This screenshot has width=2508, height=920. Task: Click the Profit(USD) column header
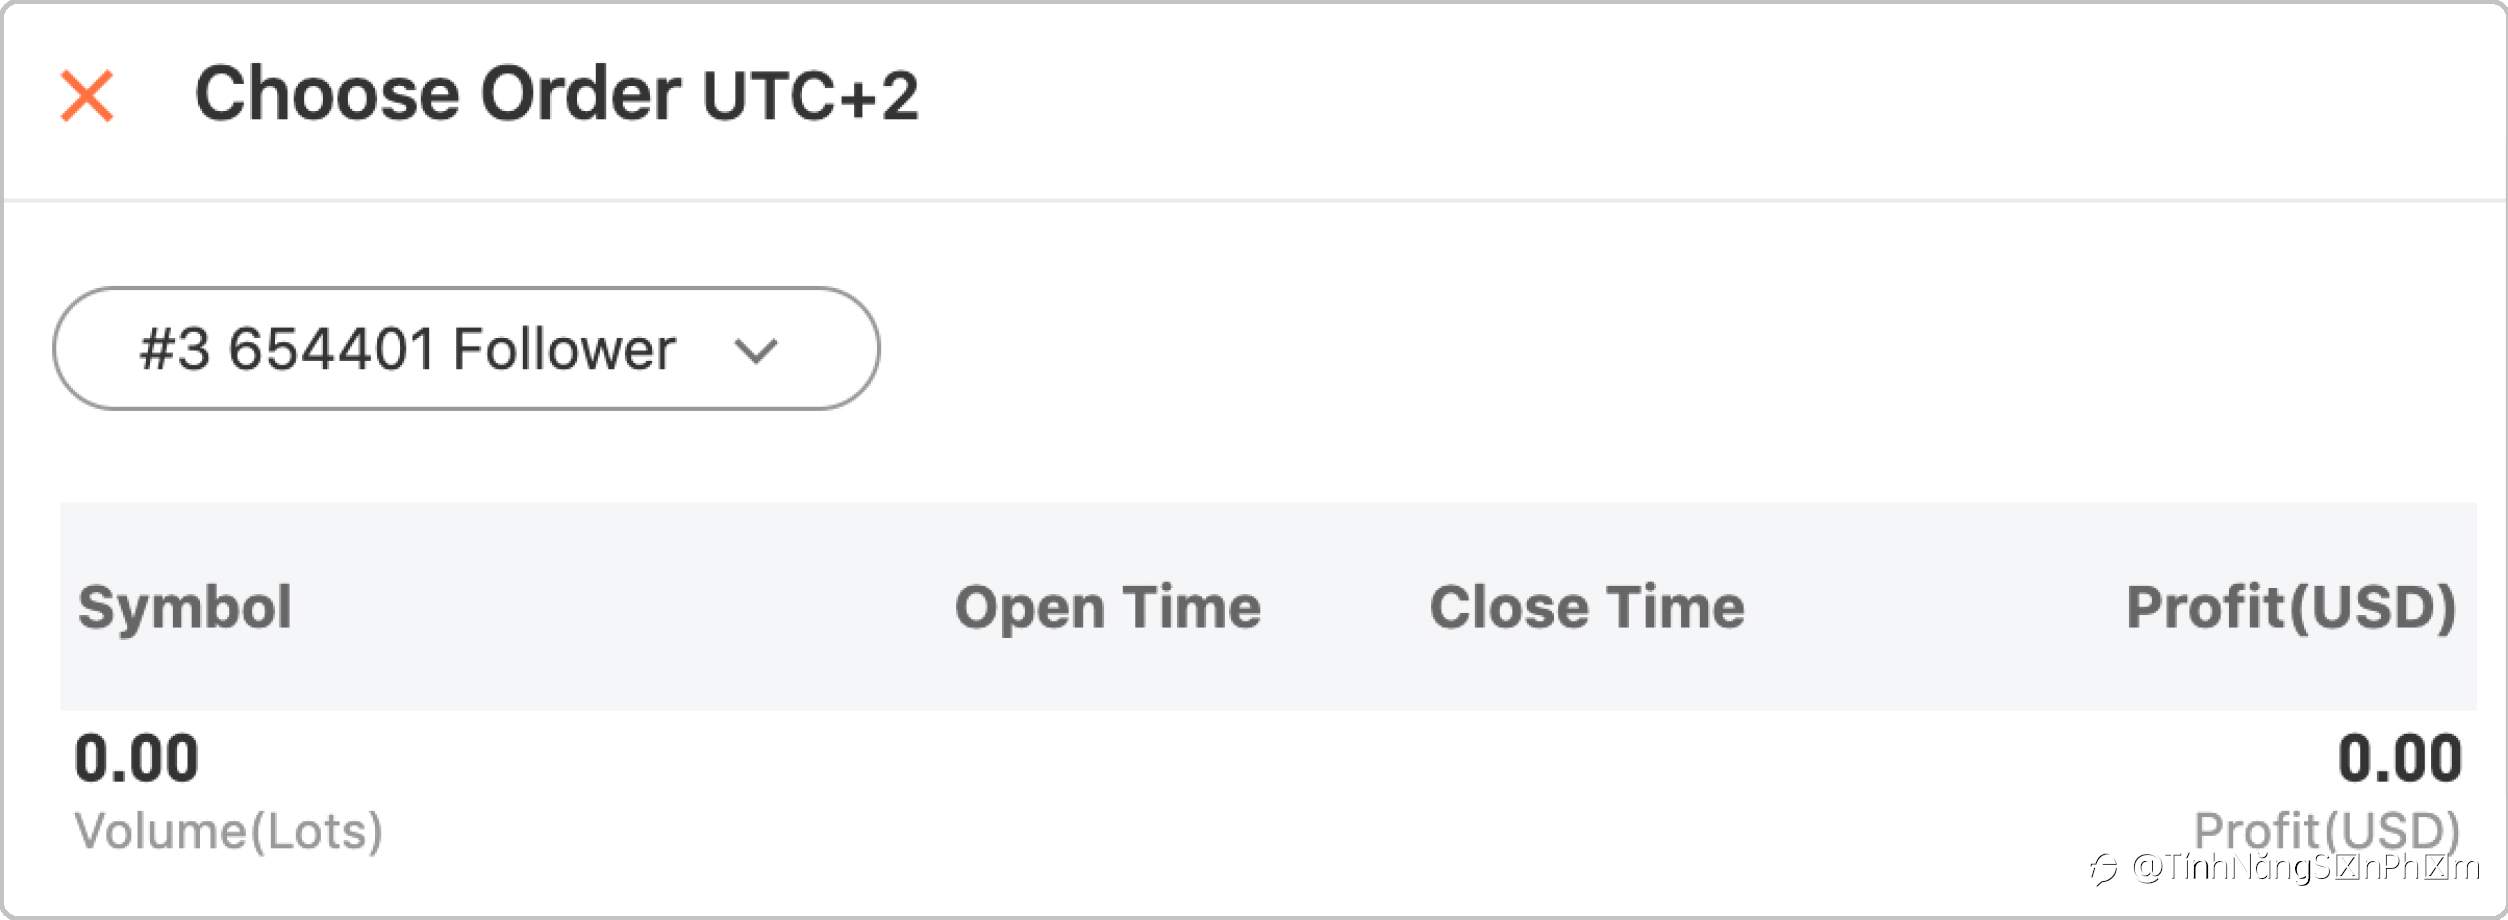tap(2291, 607)
